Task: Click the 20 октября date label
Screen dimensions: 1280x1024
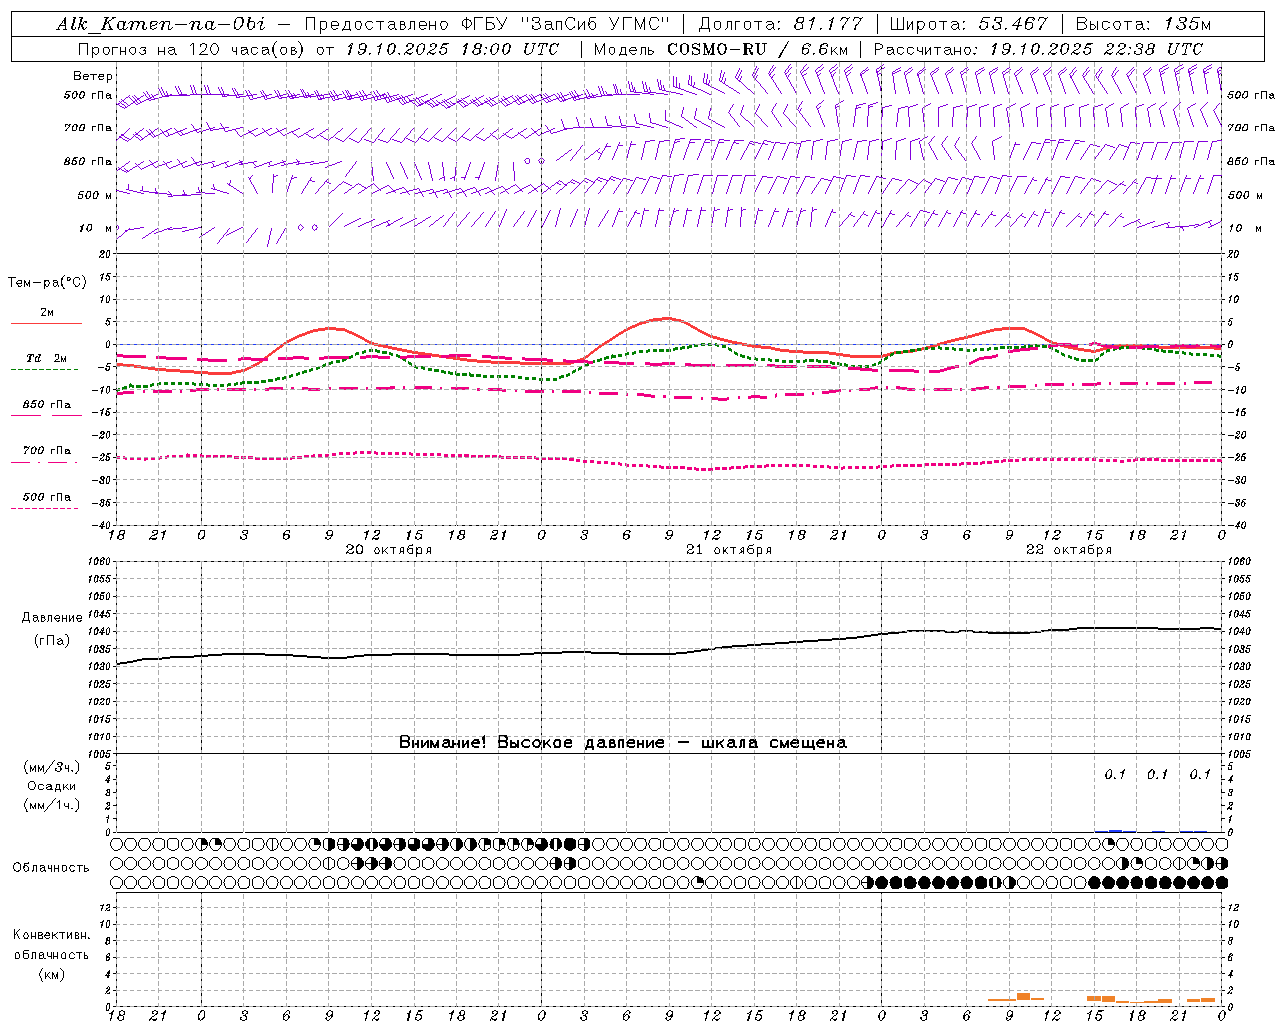Action: tap(388, 550)
